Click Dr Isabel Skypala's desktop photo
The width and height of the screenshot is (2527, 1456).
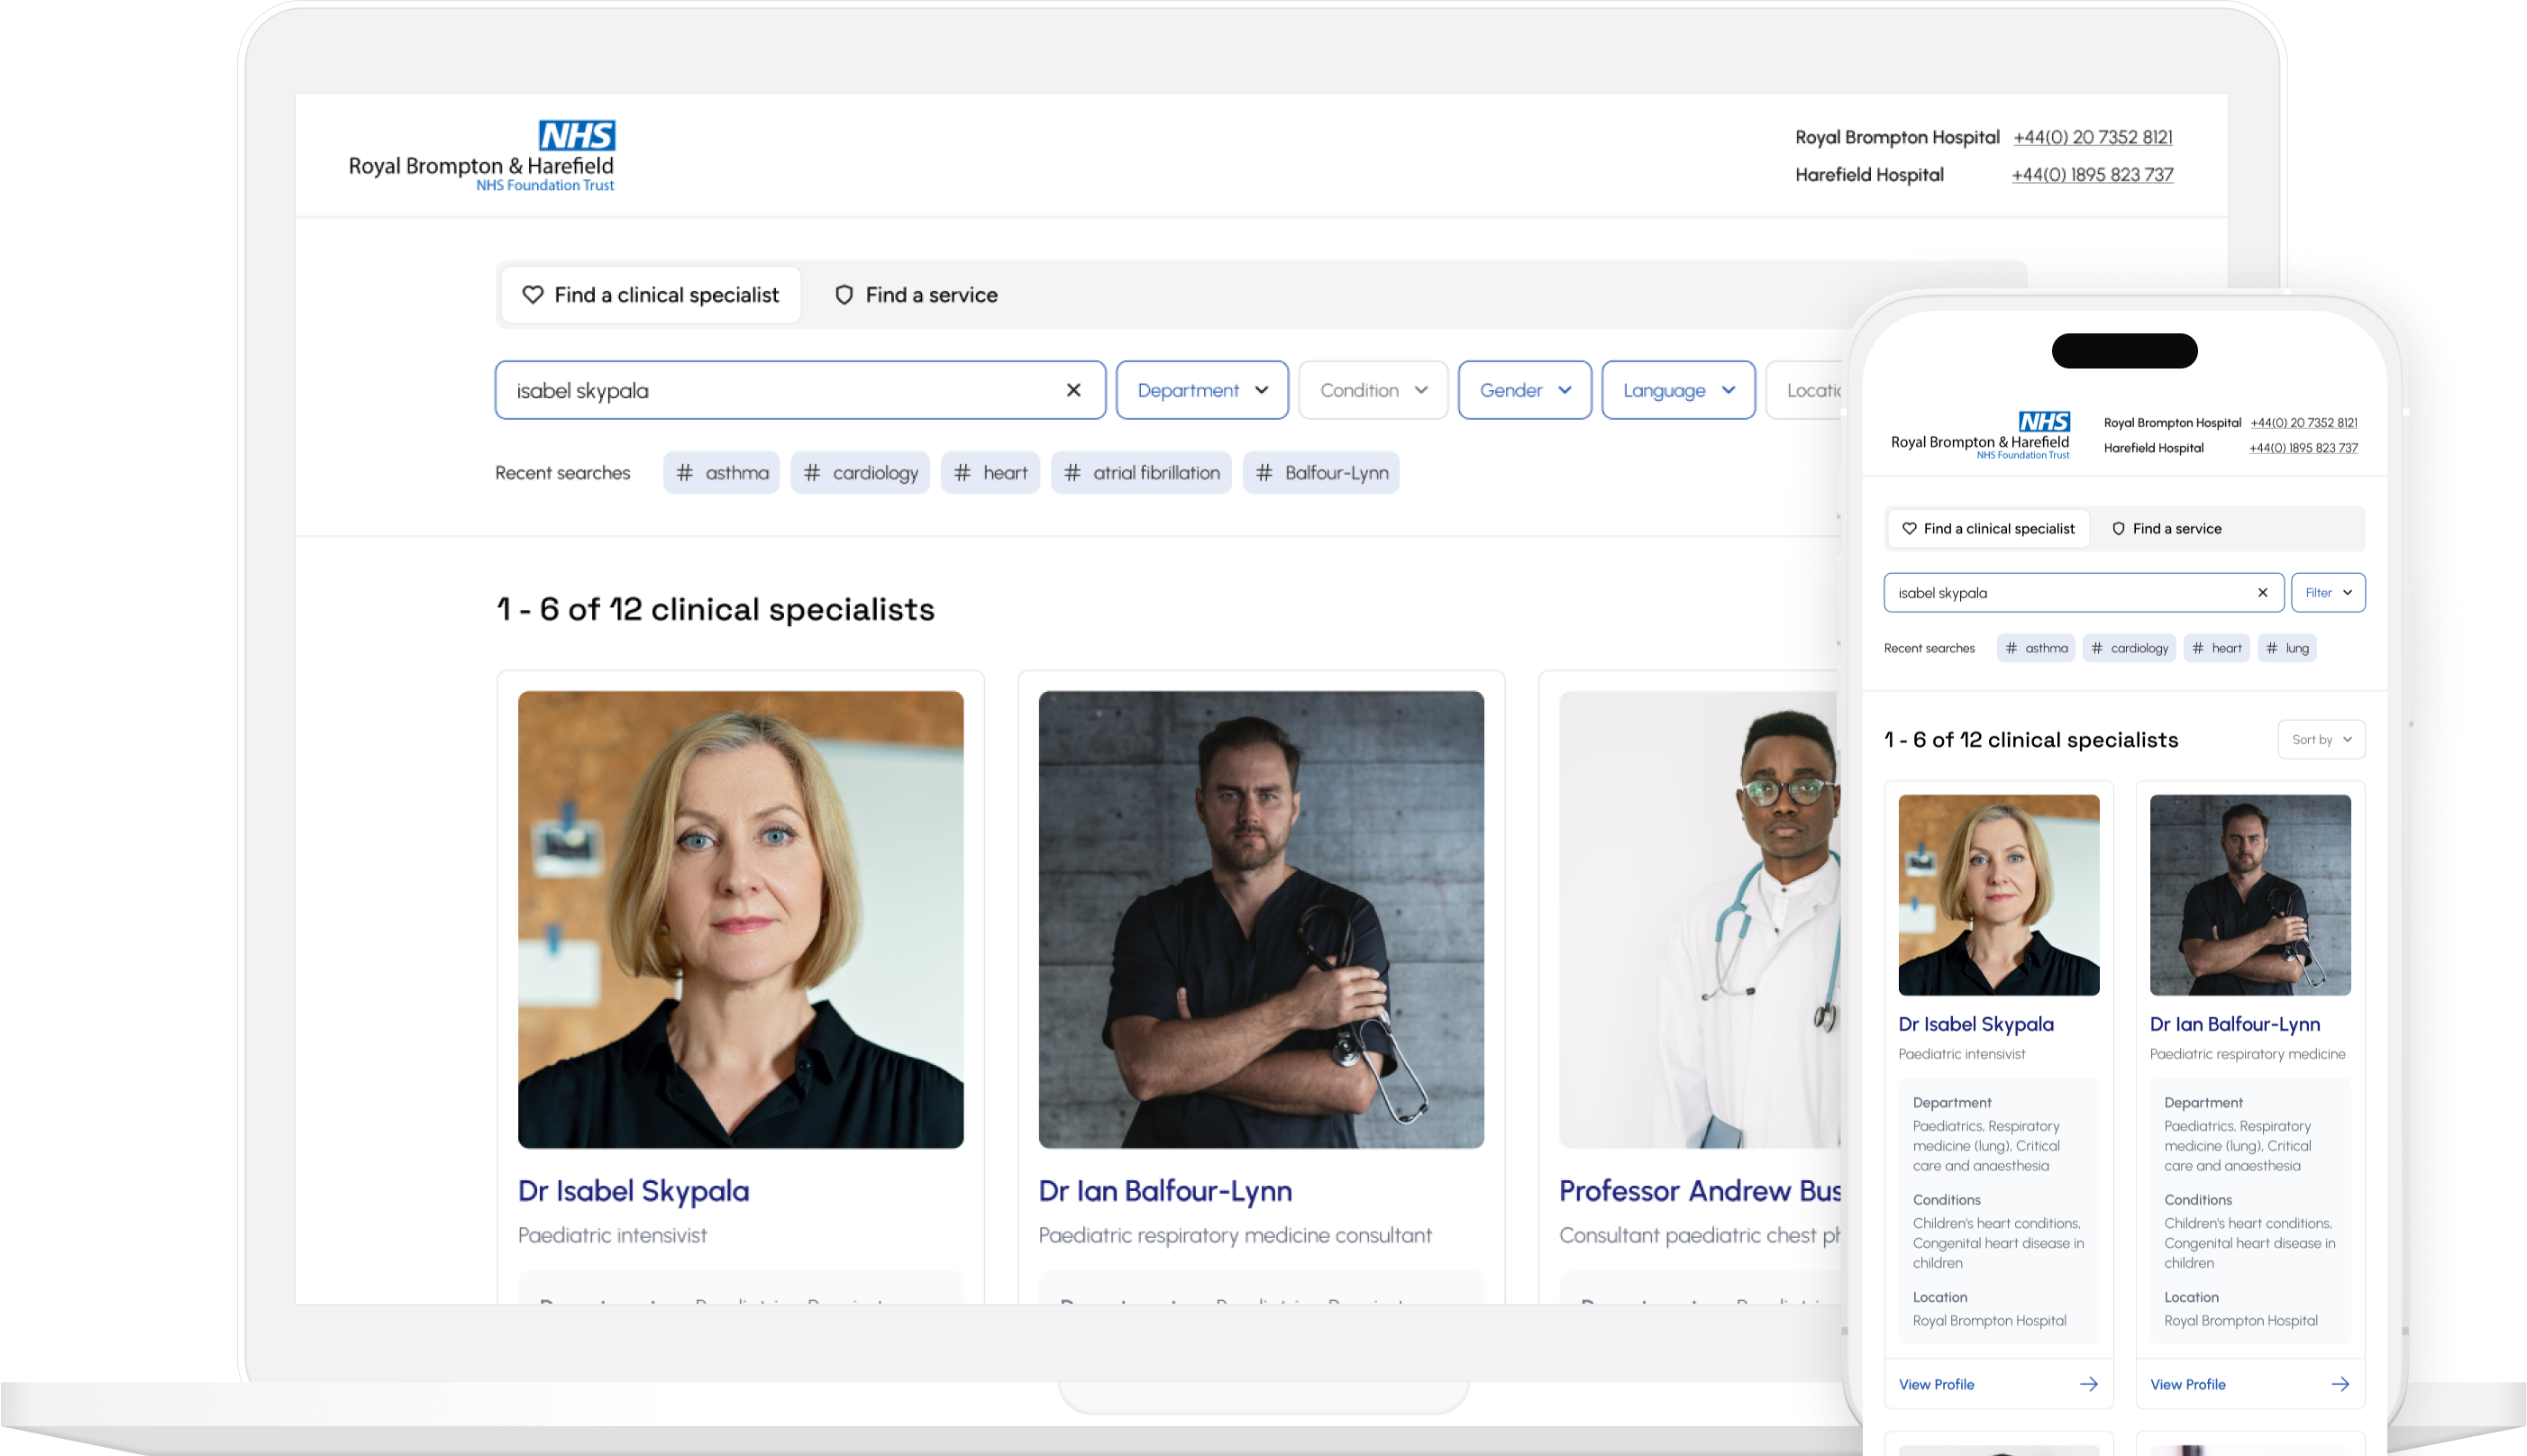tap(740, 918)
